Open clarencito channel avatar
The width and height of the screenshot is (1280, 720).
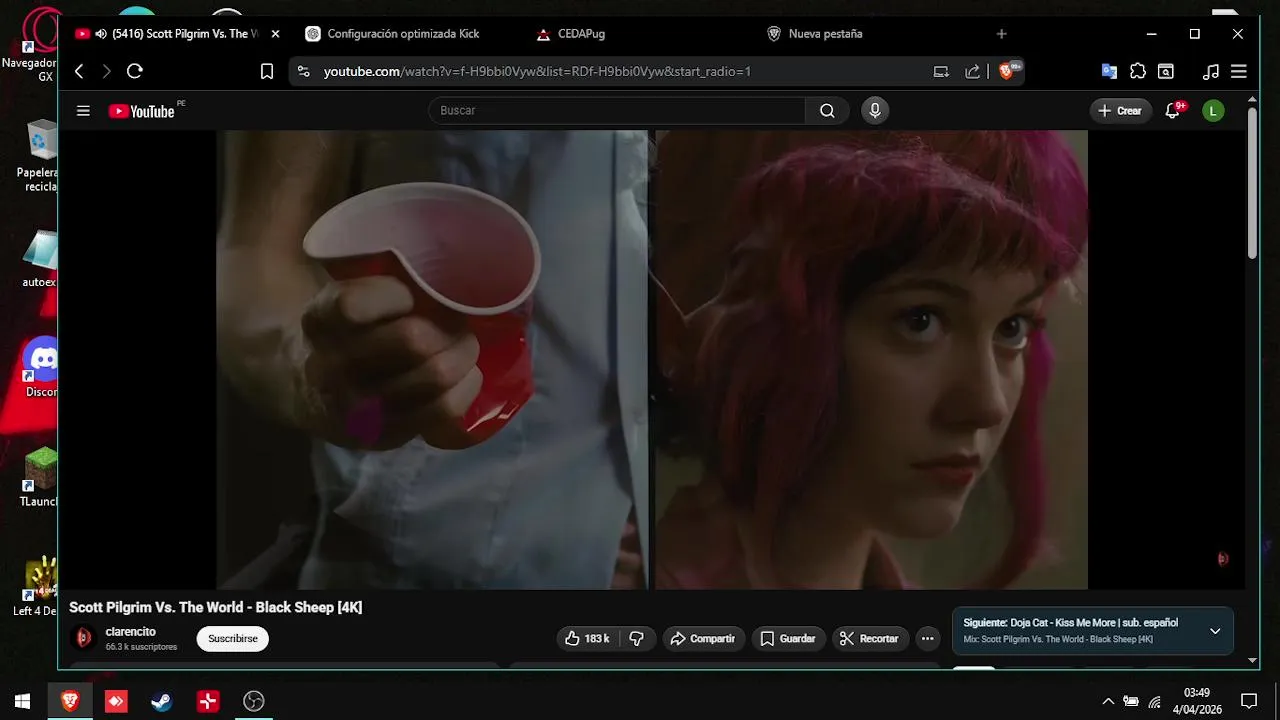tap(84, 638)
